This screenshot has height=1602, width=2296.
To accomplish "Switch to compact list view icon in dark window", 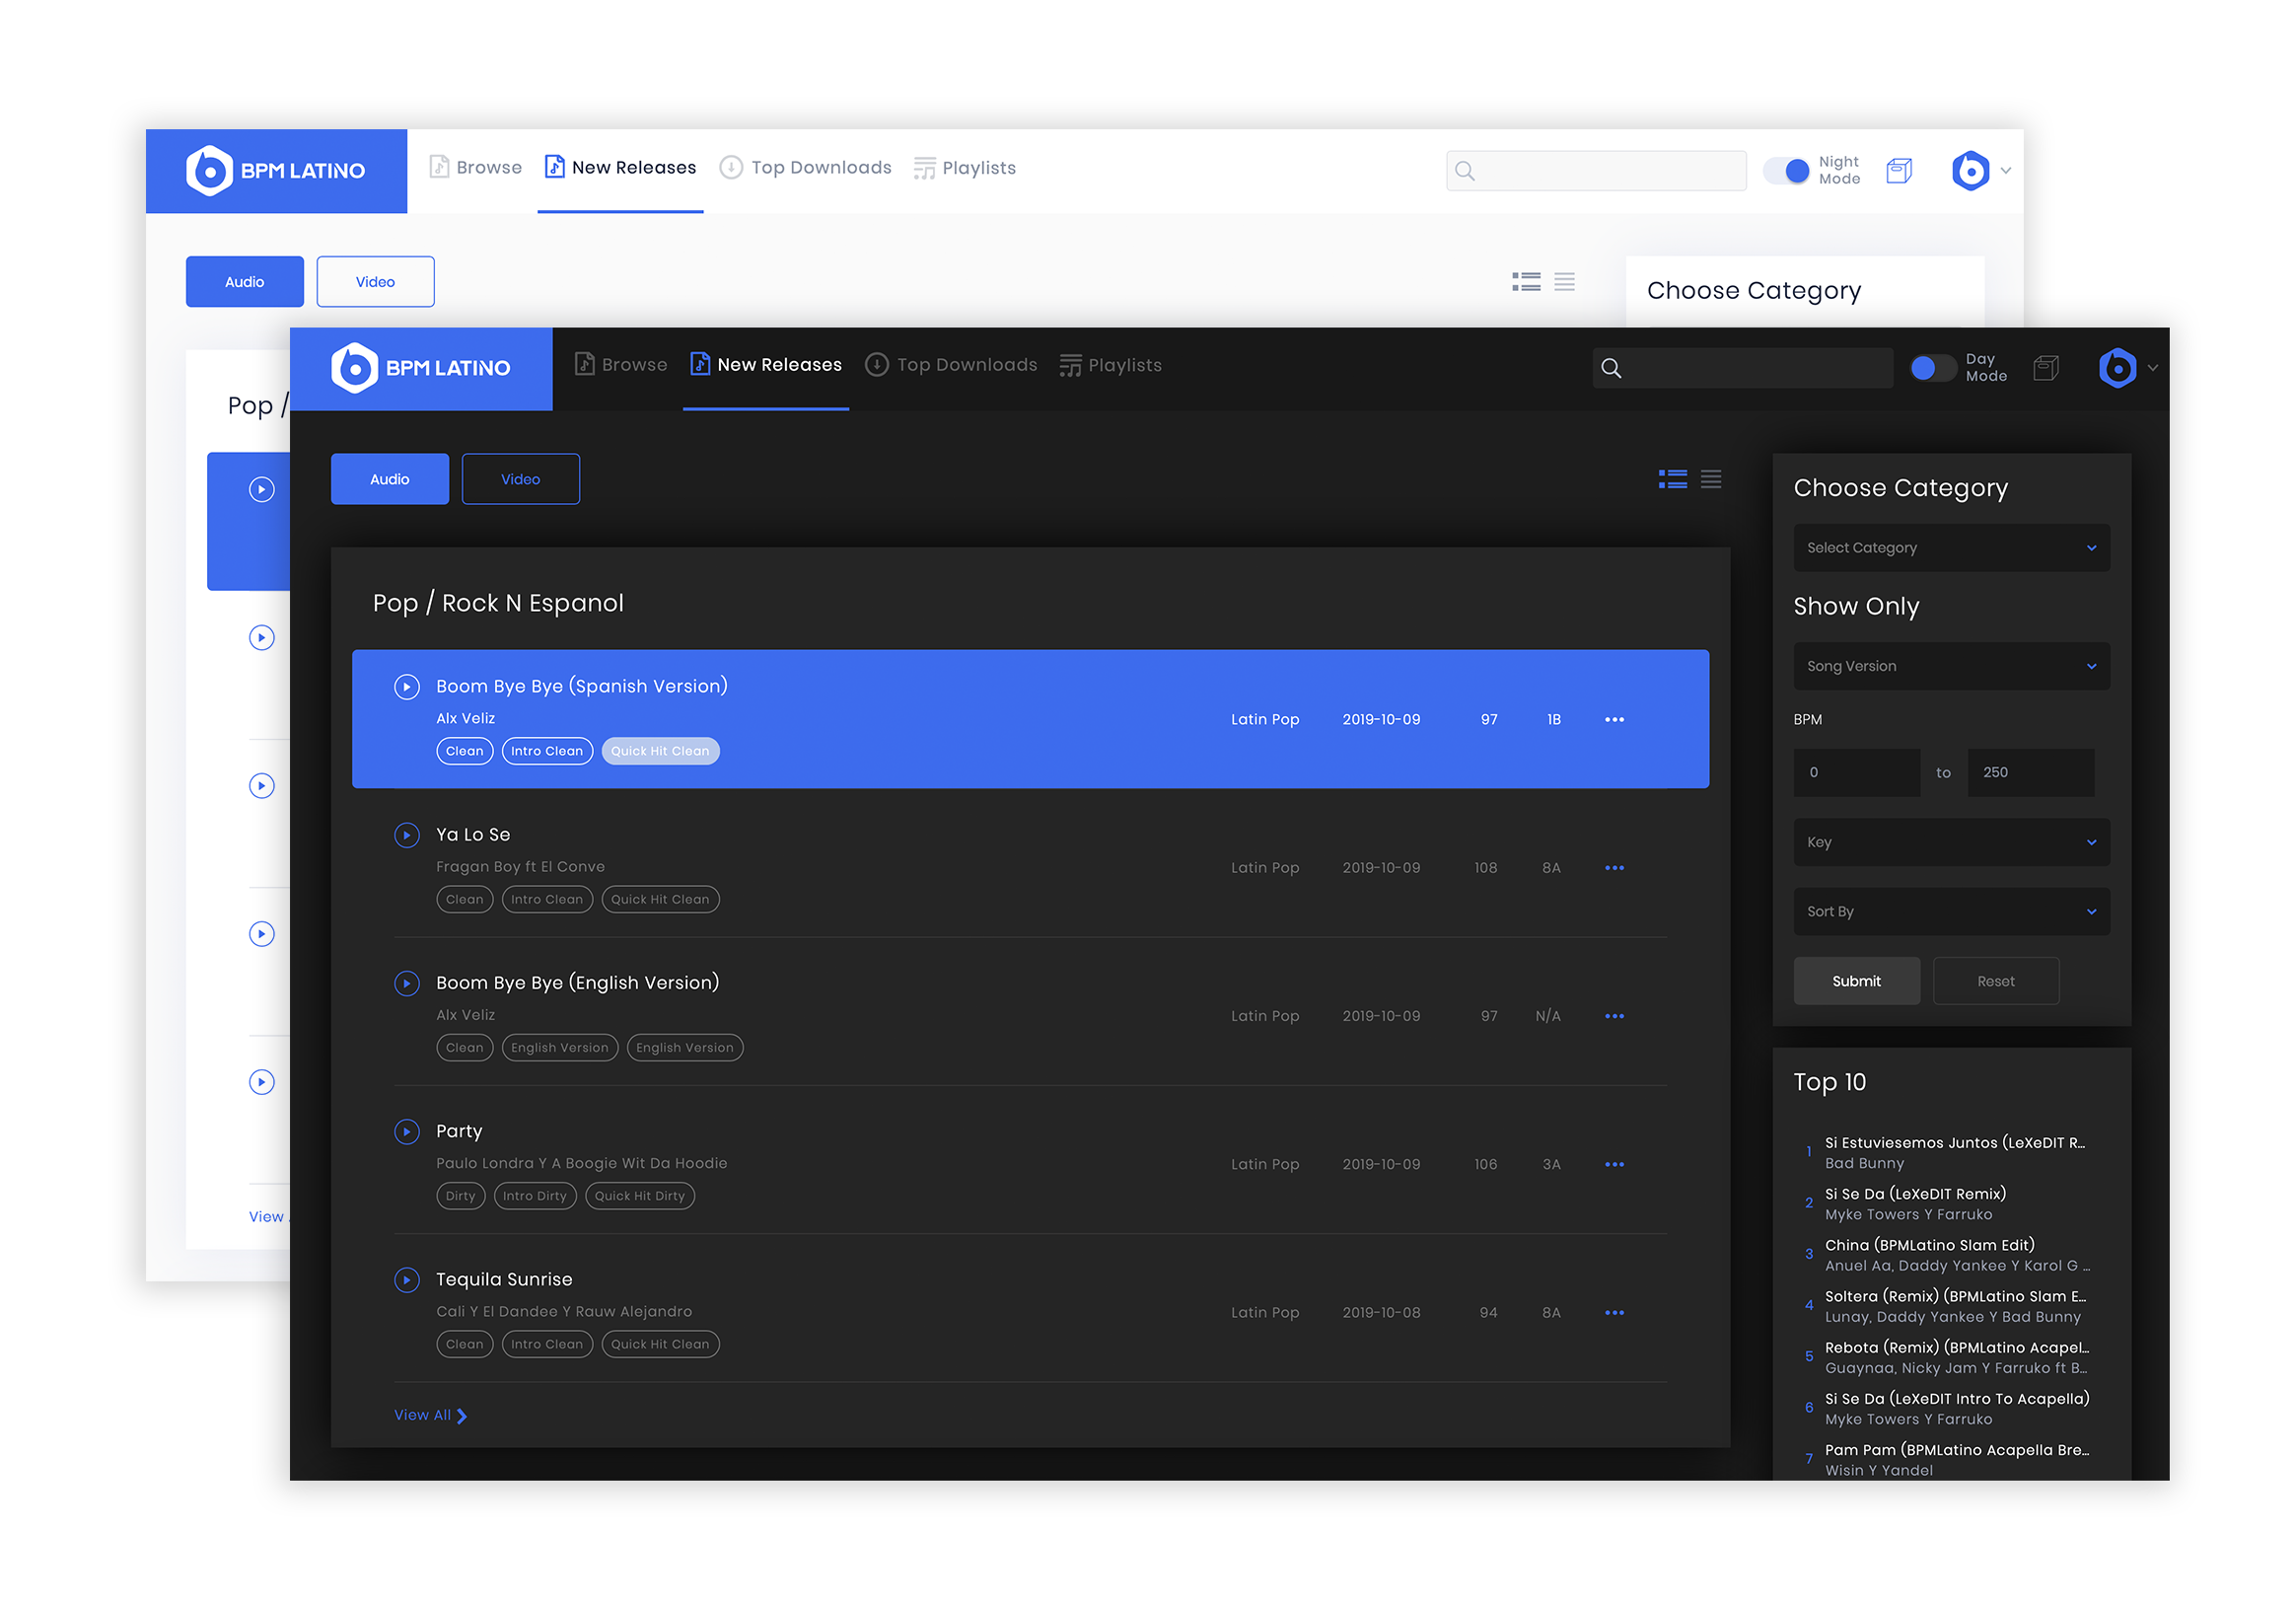I will tap(1710, 479).
